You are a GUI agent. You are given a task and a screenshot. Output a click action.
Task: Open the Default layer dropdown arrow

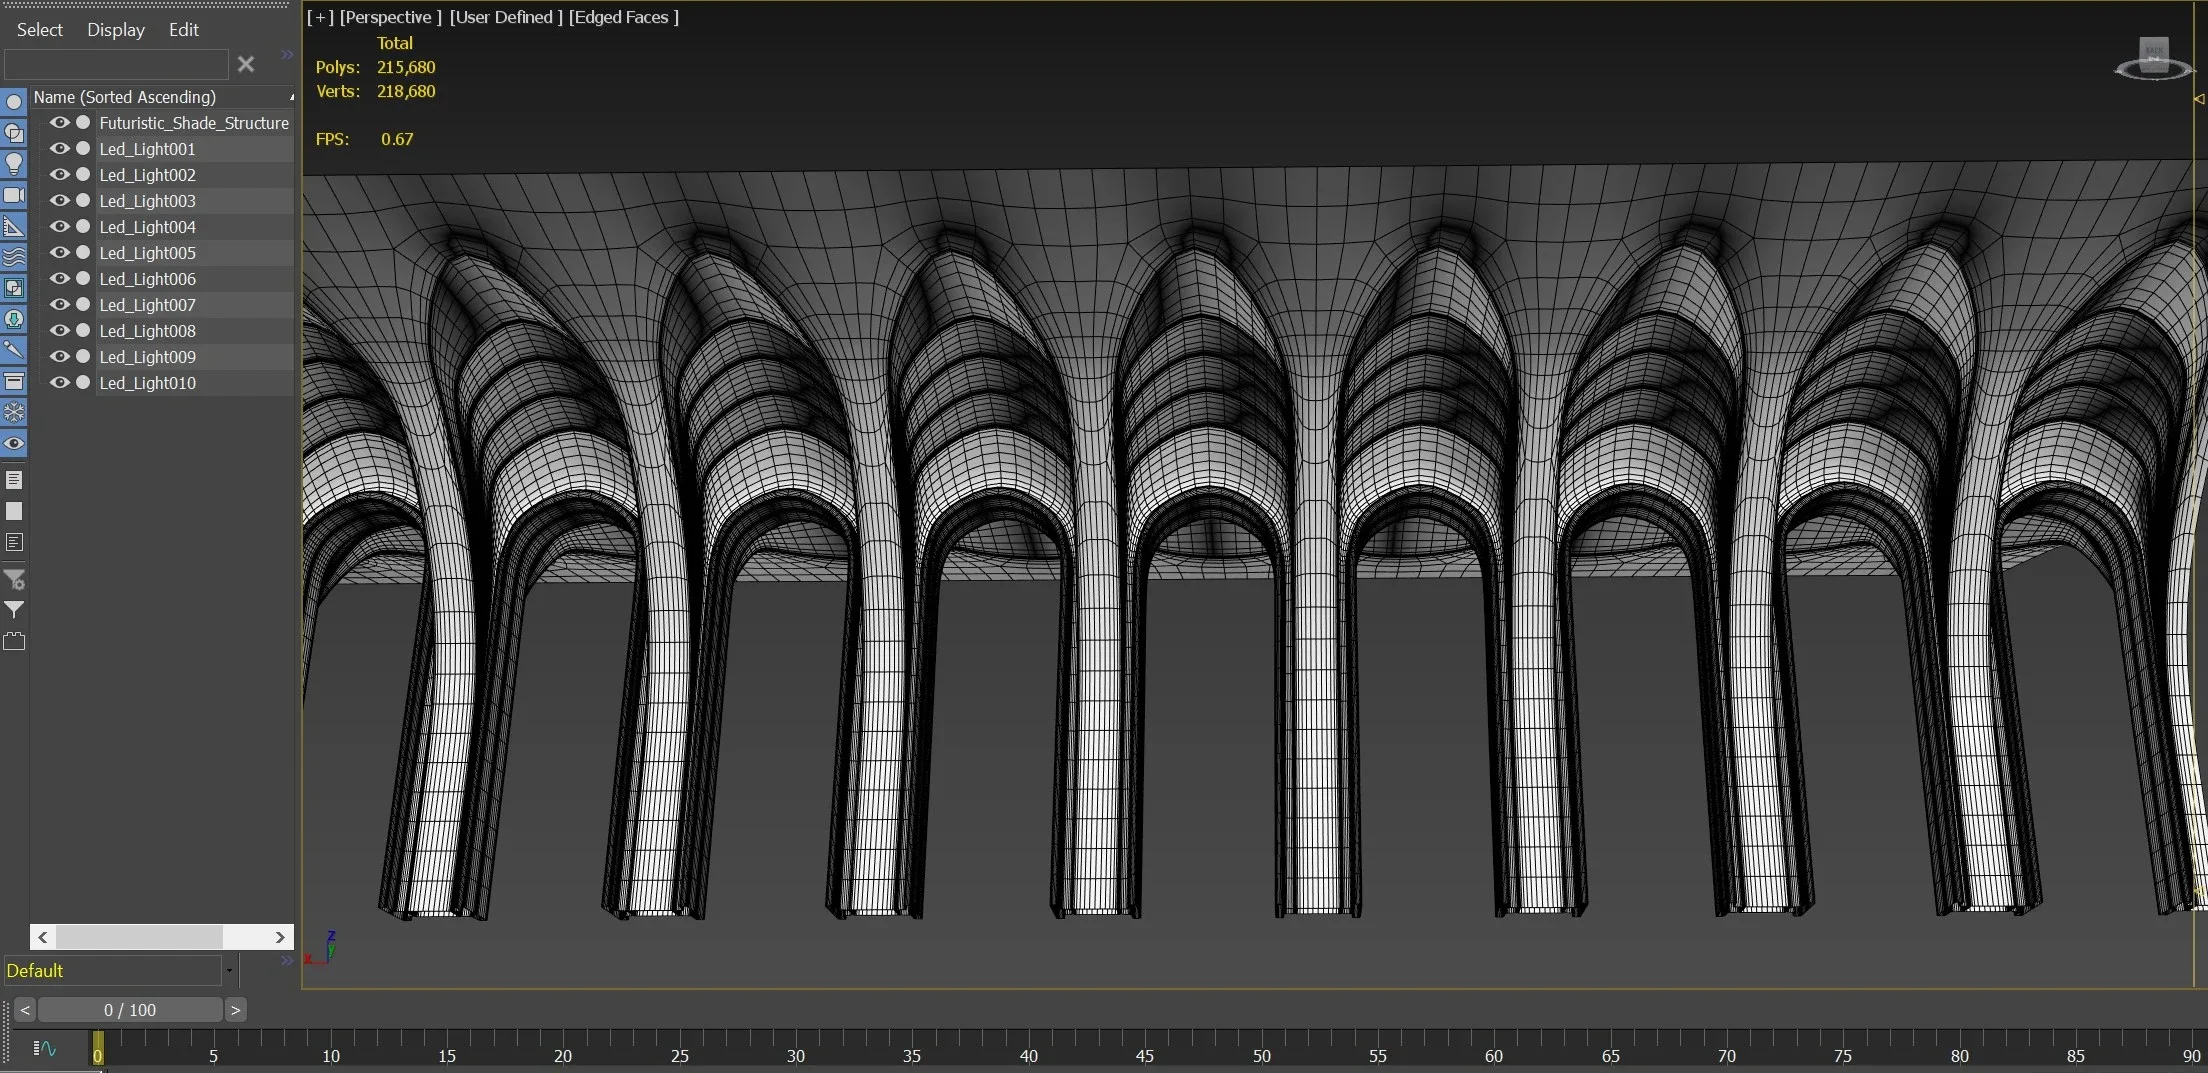click(229, 970)
